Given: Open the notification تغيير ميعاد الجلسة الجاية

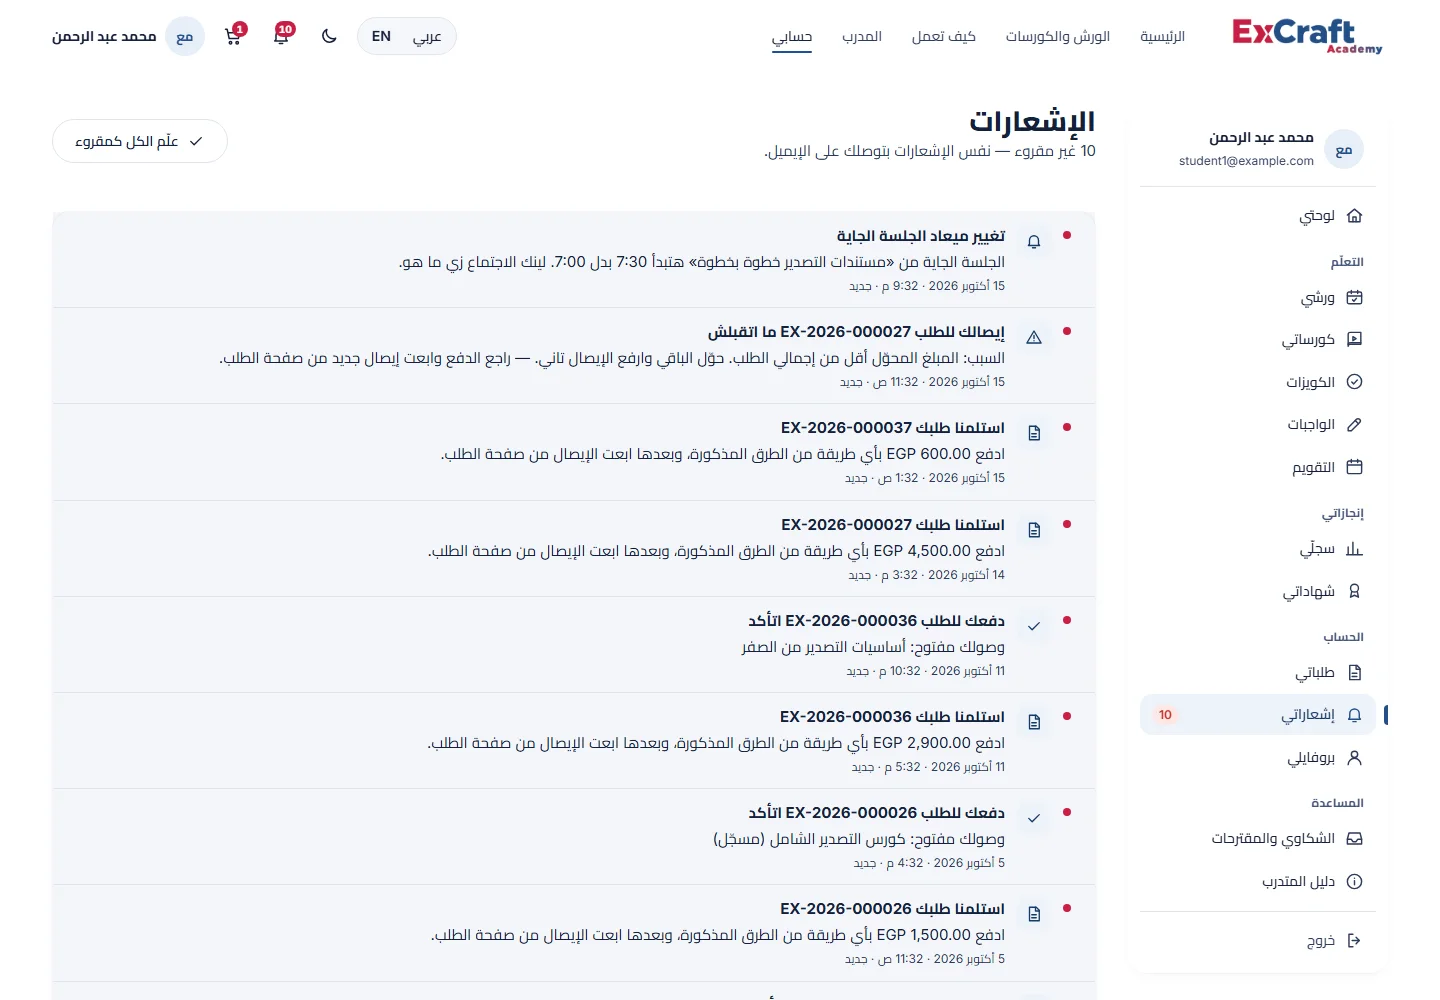Looking at the screenshot, I should (x=574, y=260).
